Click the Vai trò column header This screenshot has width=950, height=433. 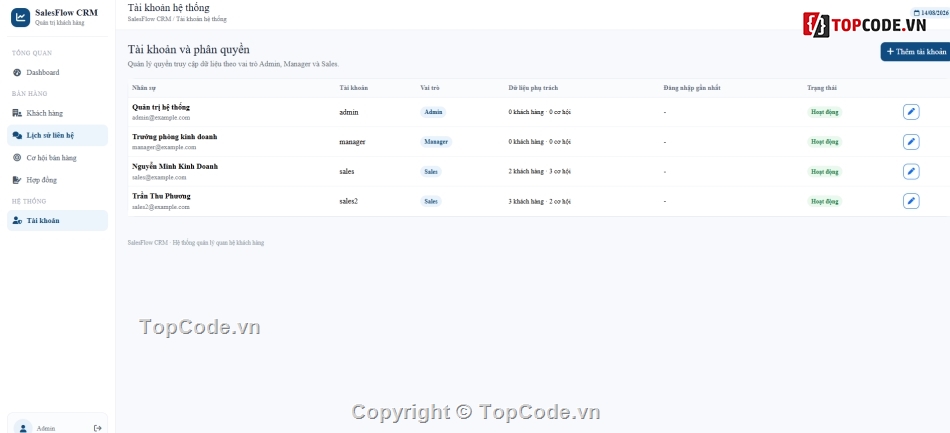(430, 88)
